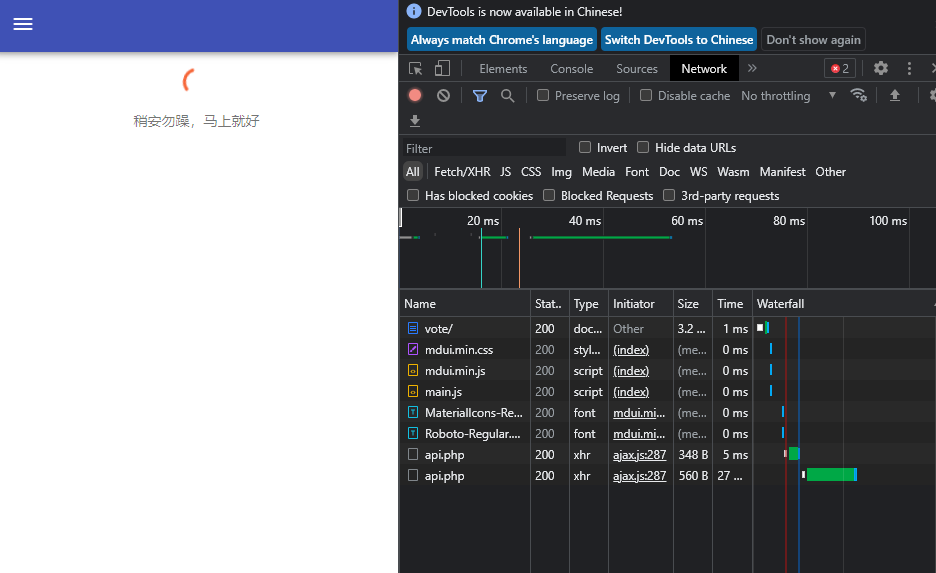The height and width of the screenshot is (573, 936).
Task: Select the inspect element picker icon
Action: 415,69
